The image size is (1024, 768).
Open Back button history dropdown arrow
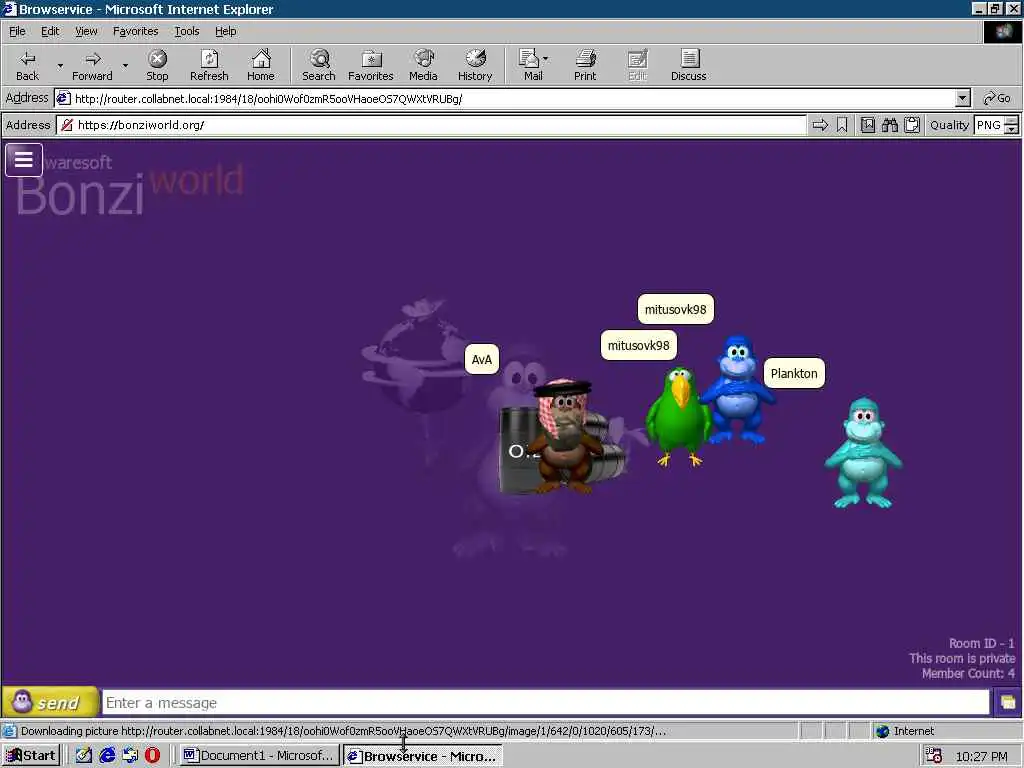click(60, 65)
